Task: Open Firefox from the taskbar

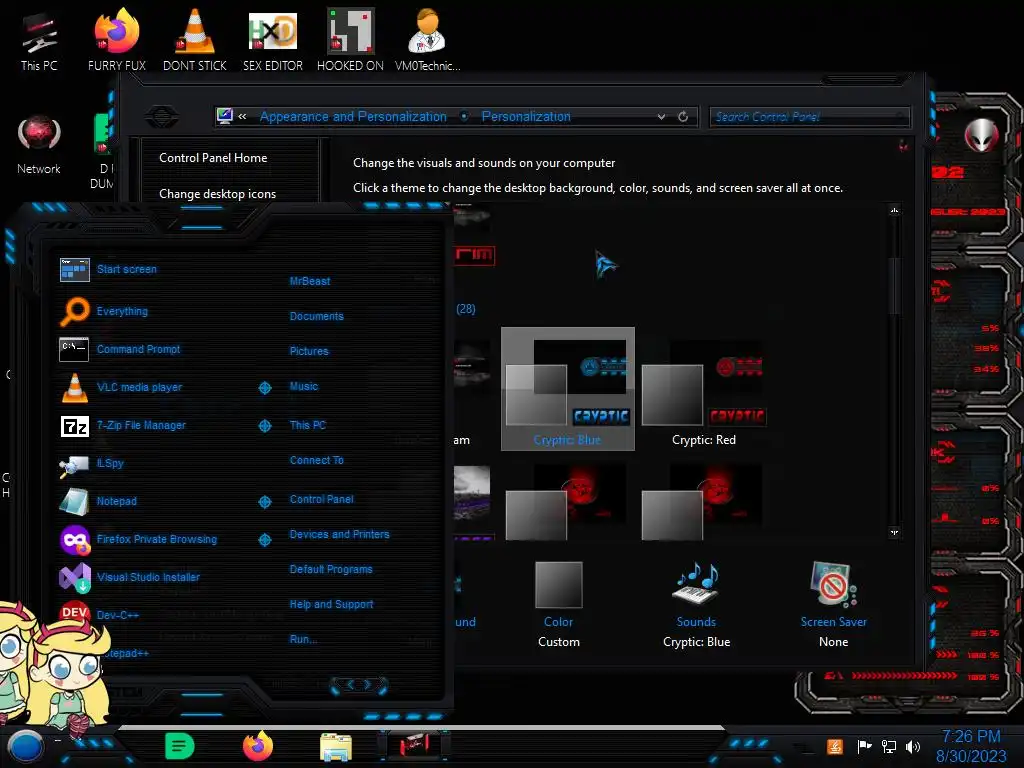Action: tap(258, 746)
